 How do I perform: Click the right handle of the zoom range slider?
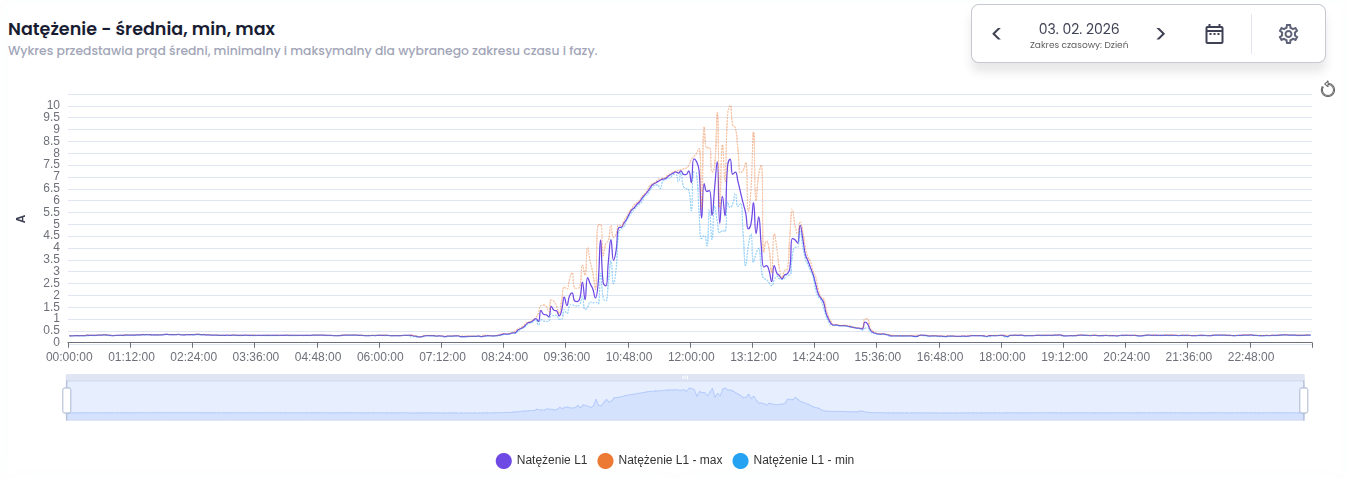point(1303,400)
